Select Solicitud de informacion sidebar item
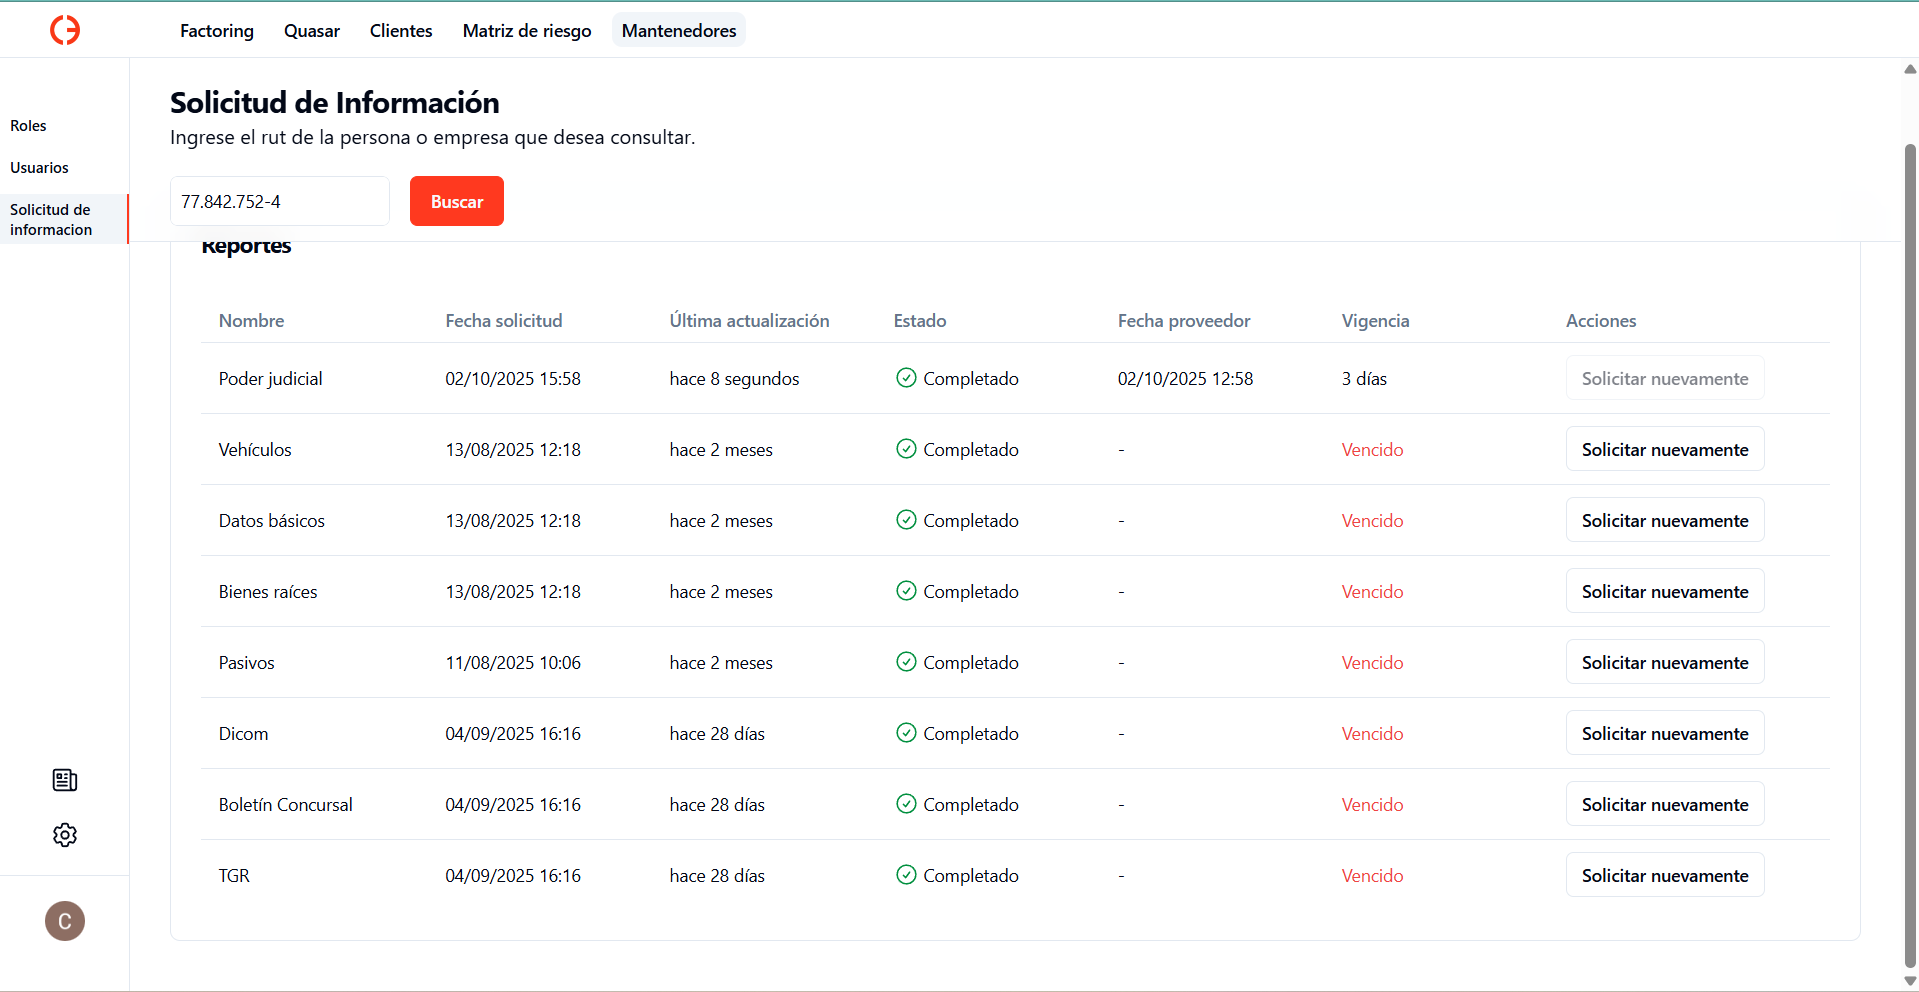This screenshot has height=992, width=1919. (51, 220)
